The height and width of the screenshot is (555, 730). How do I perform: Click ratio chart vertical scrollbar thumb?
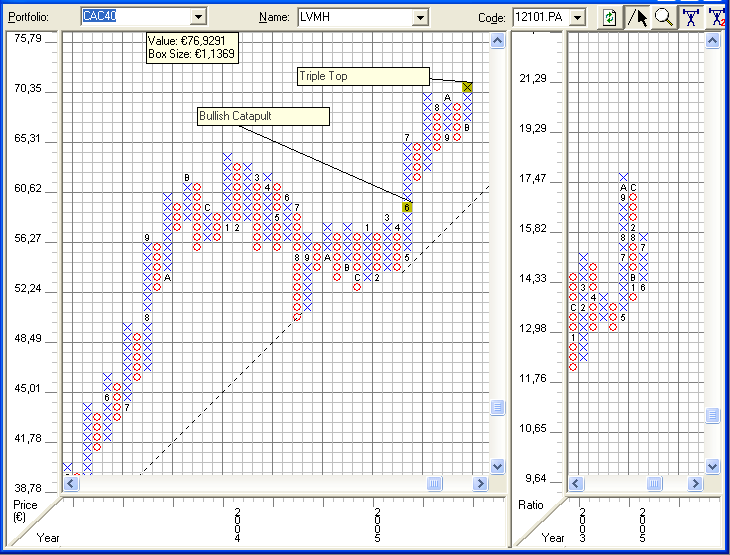(x=712, y=414)
